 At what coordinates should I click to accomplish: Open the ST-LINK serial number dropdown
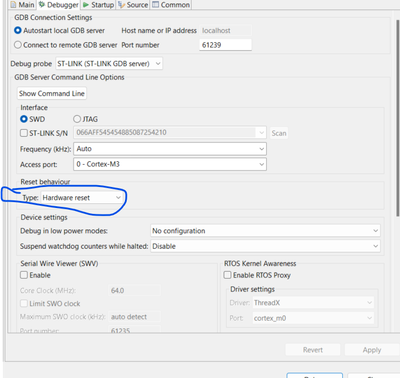tap(170, 133)
